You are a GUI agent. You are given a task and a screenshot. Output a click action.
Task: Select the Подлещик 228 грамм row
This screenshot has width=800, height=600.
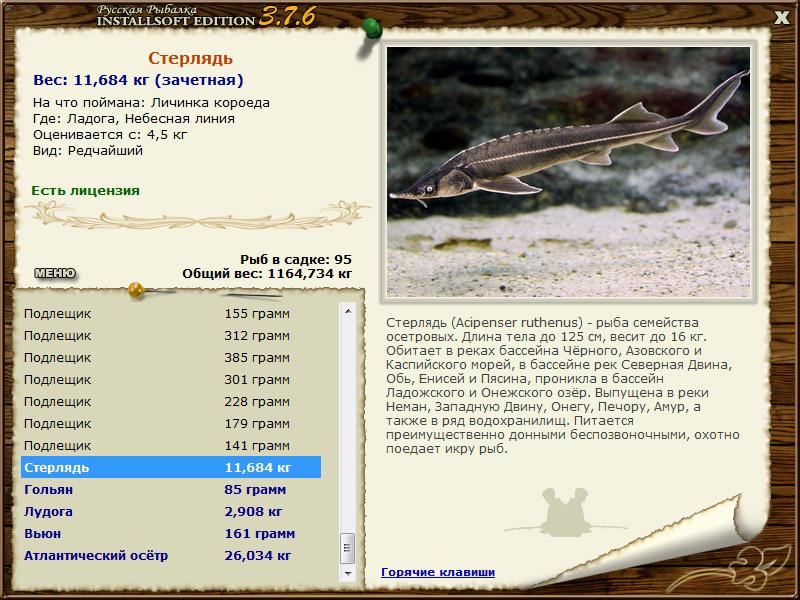coord(171,402)
